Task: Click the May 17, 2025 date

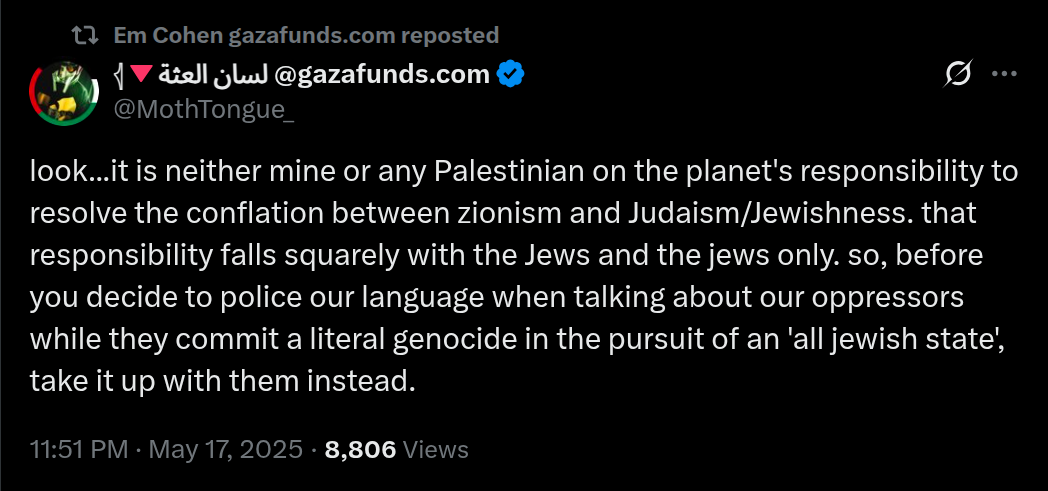Action: coord(225,450)
